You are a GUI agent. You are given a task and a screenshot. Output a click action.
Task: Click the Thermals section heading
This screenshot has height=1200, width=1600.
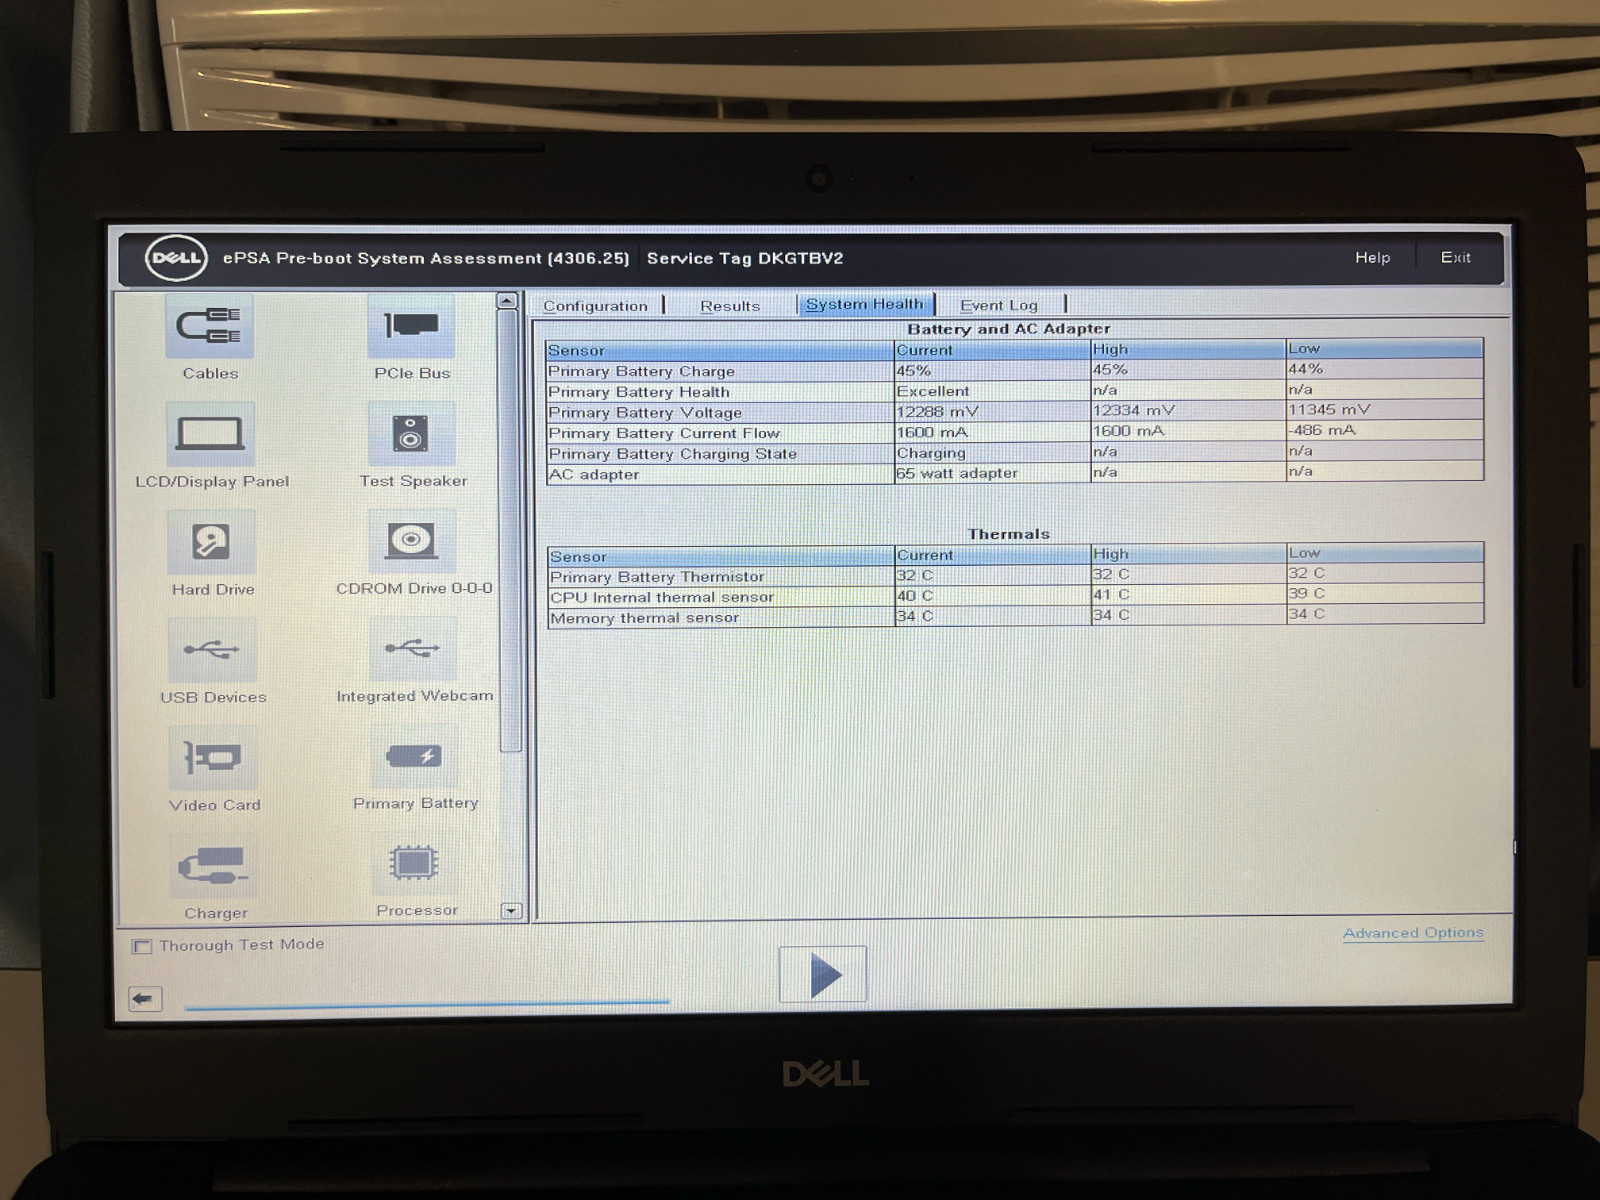click(1009, 534)
